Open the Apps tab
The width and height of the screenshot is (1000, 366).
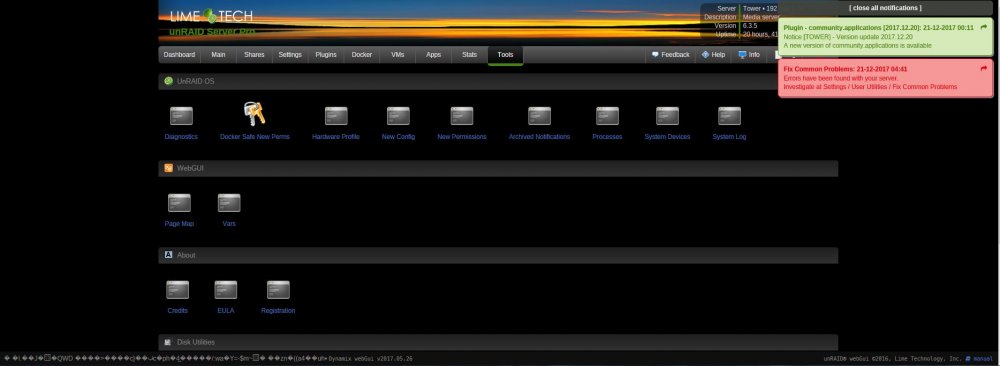point(433,55)
